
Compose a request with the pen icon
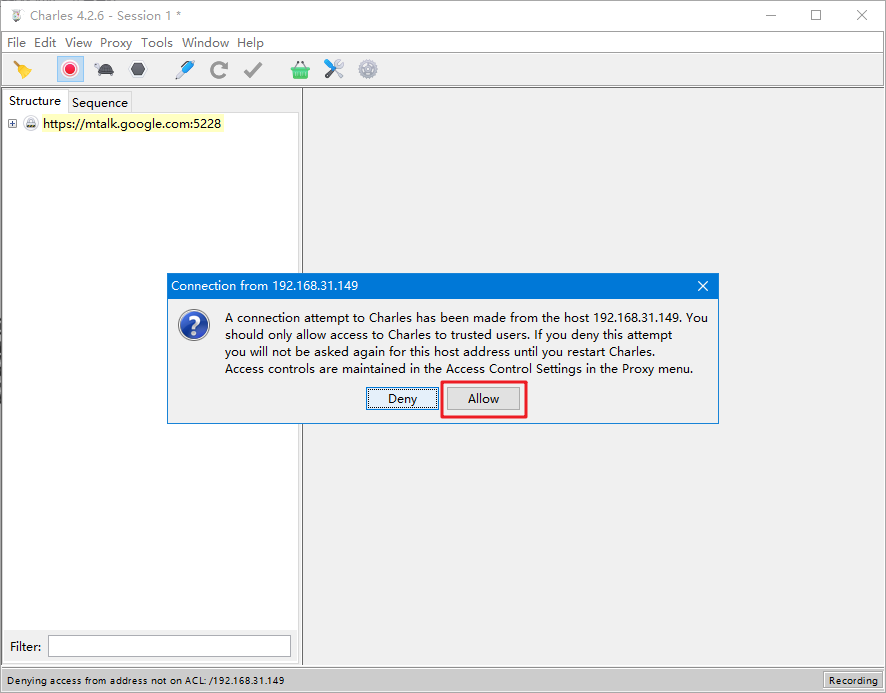pos(185,70)
